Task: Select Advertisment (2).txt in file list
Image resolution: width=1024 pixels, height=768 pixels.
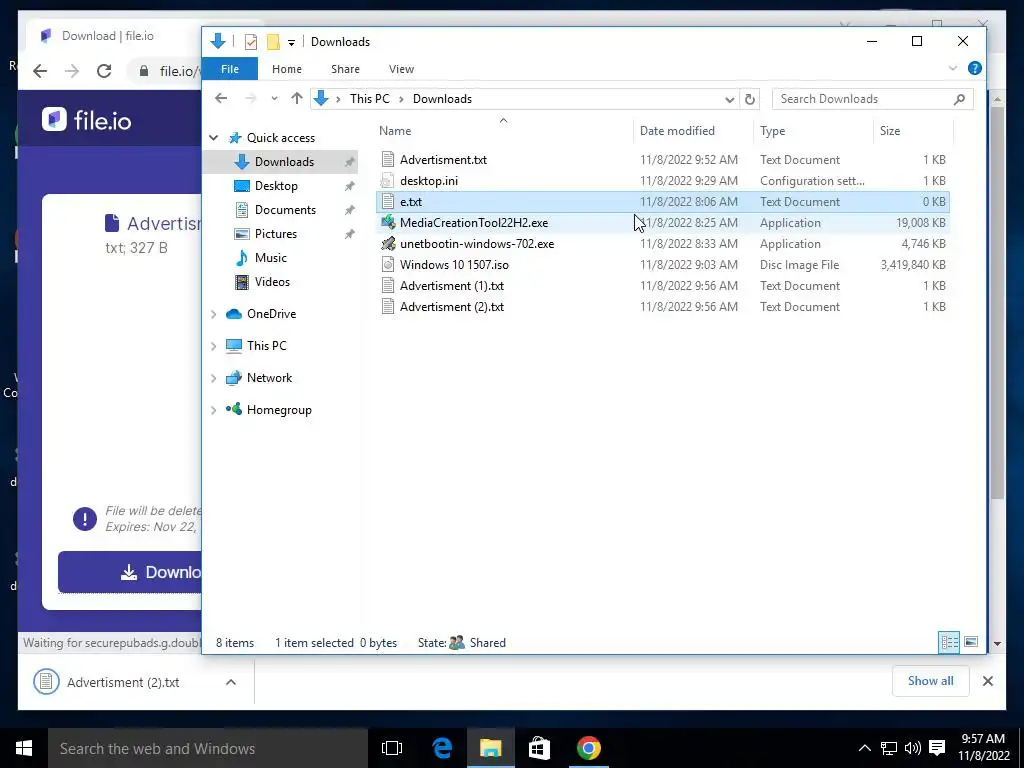Action: click(662, 307)
